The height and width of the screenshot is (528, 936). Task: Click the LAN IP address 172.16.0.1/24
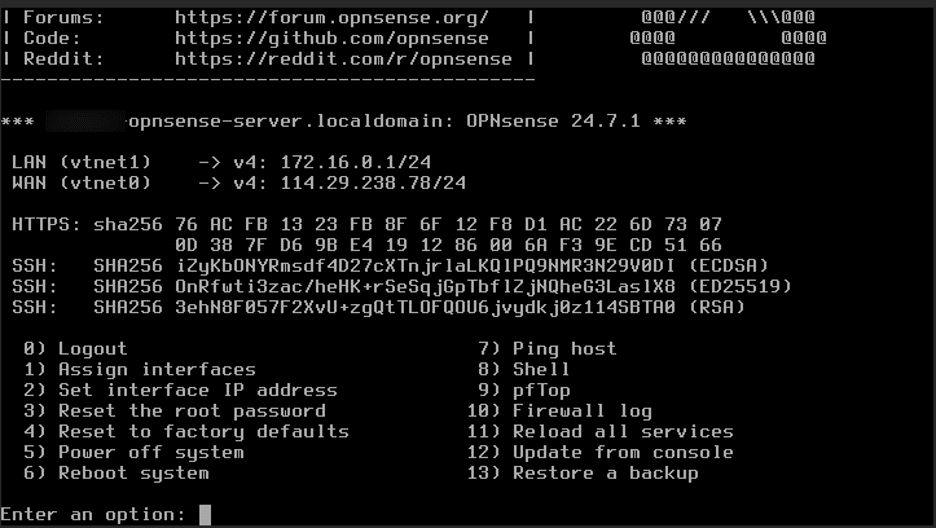pos(356,162)
